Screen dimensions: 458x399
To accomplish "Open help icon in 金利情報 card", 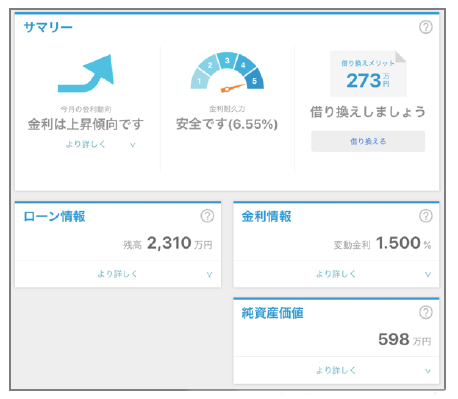I will click(426, 216).
